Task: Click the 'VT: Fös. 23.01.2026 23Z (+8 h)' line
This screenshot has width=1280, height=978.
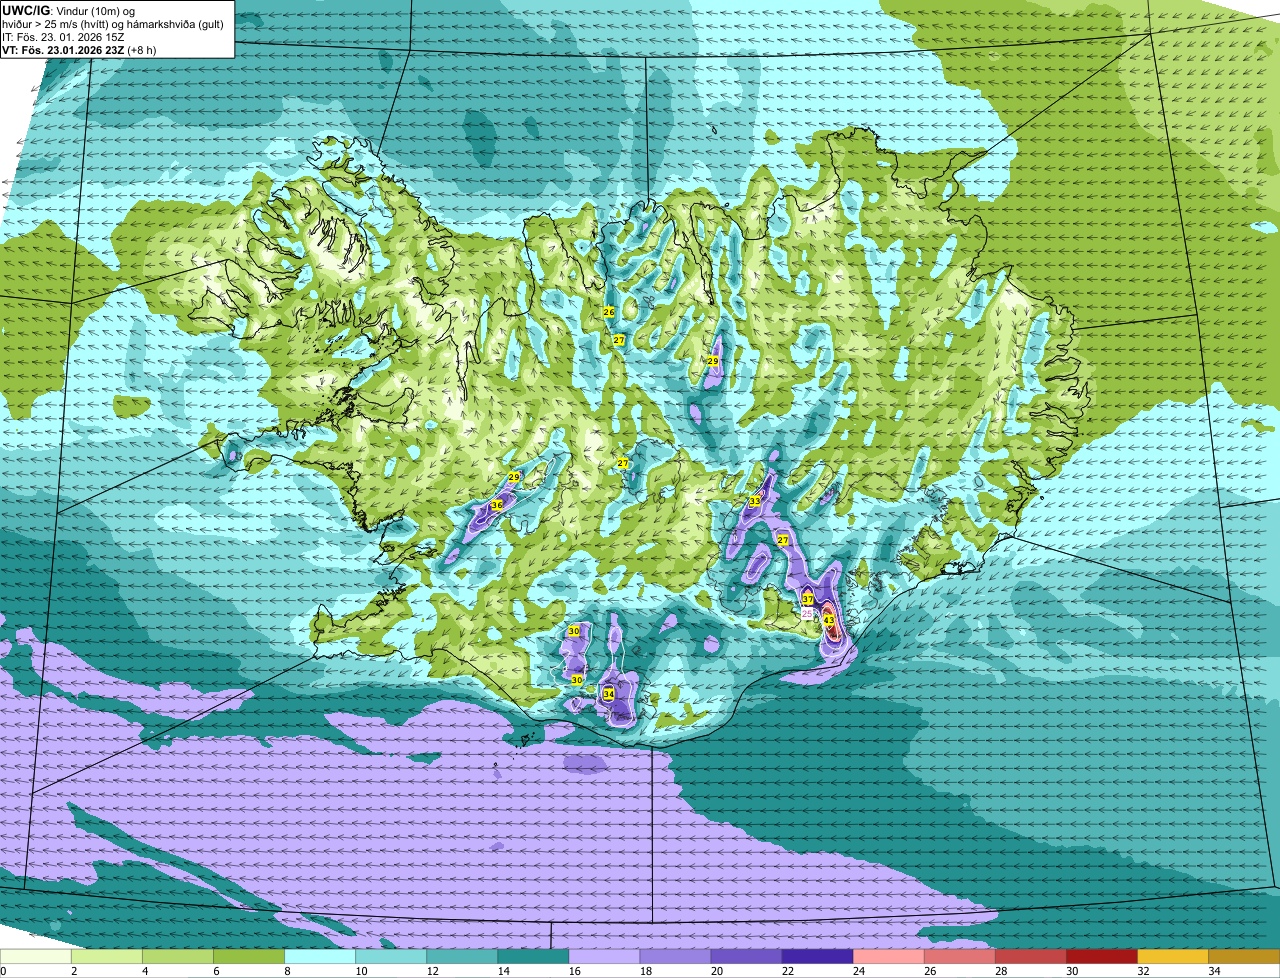Action: pos(79,50)
